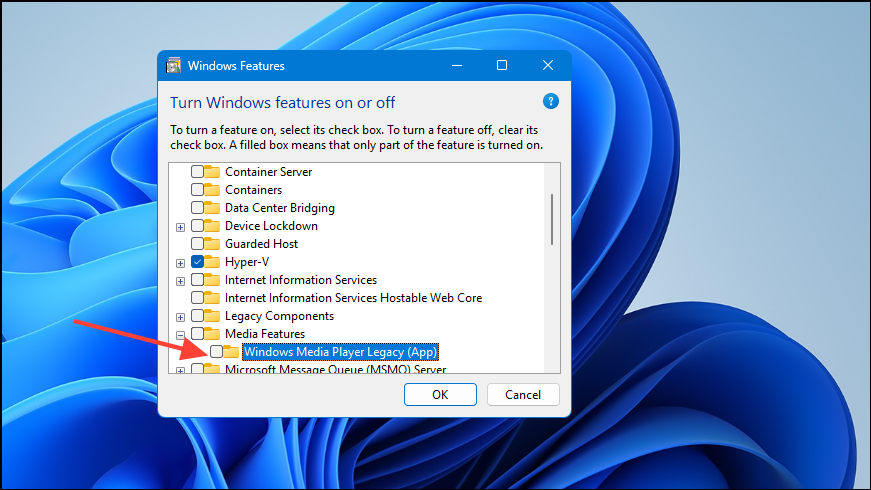871x490 pixels.
Task: Select the Media Features tree item label
Action: (265, 334)
